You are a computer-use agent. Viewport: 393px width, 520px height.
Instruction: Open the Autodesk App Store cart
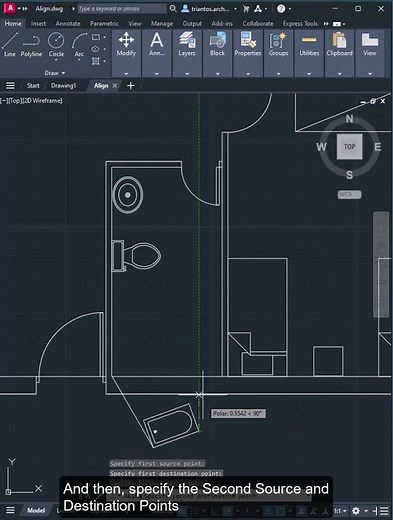pos(246,9)
